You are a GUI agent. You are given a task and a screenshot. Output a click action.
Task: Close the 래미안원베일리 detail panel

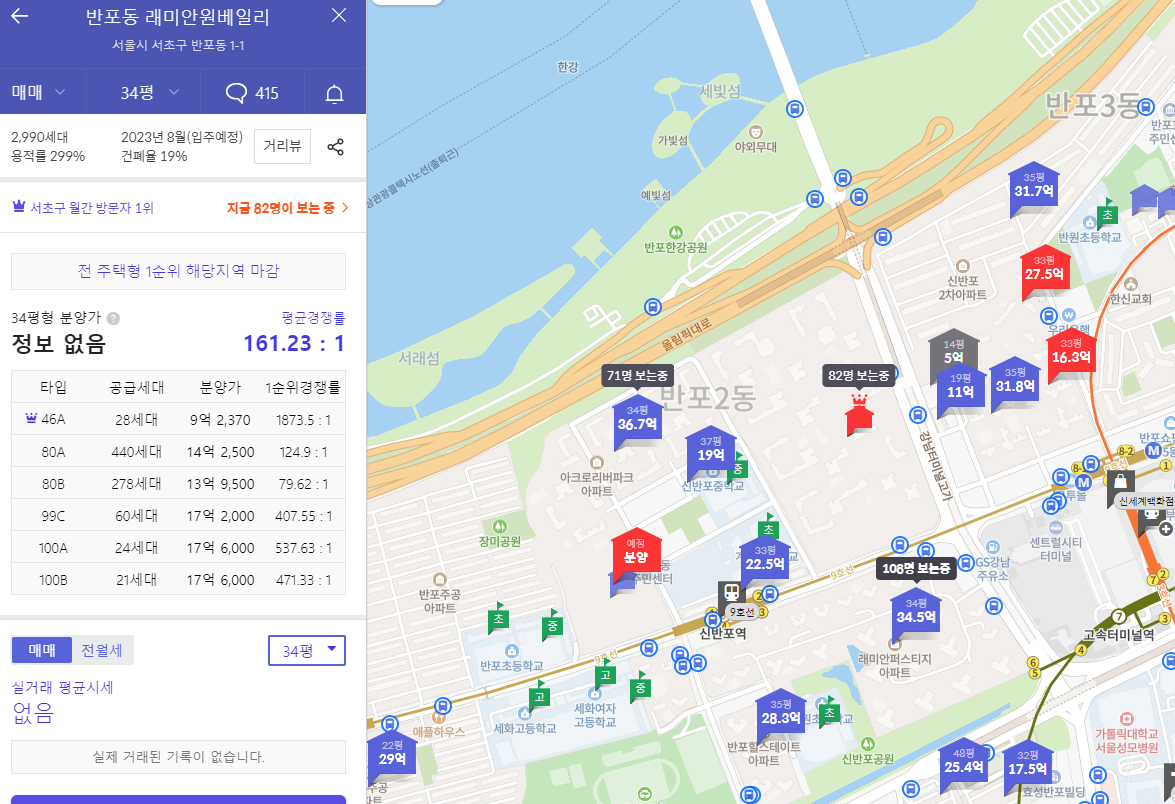pyautogui.click(x=339, y=16)
